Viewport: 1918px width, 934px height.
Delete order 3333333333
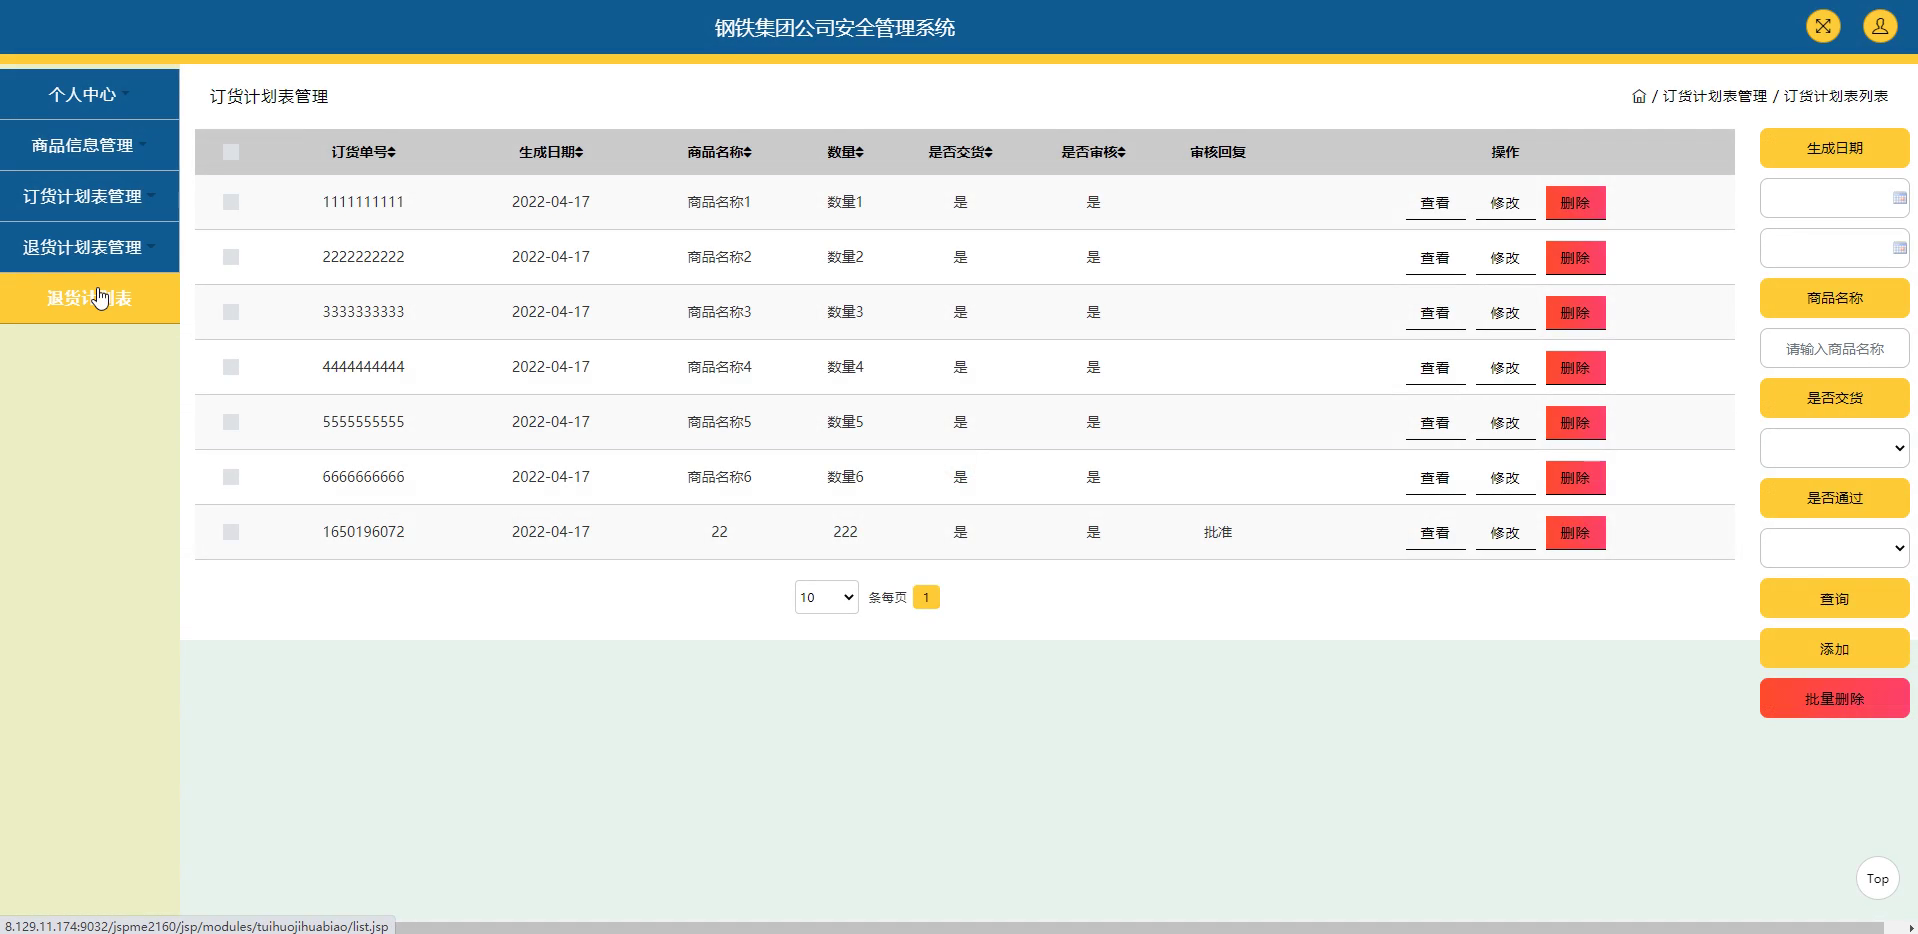pyautogui.click(x=1575, y=313)
